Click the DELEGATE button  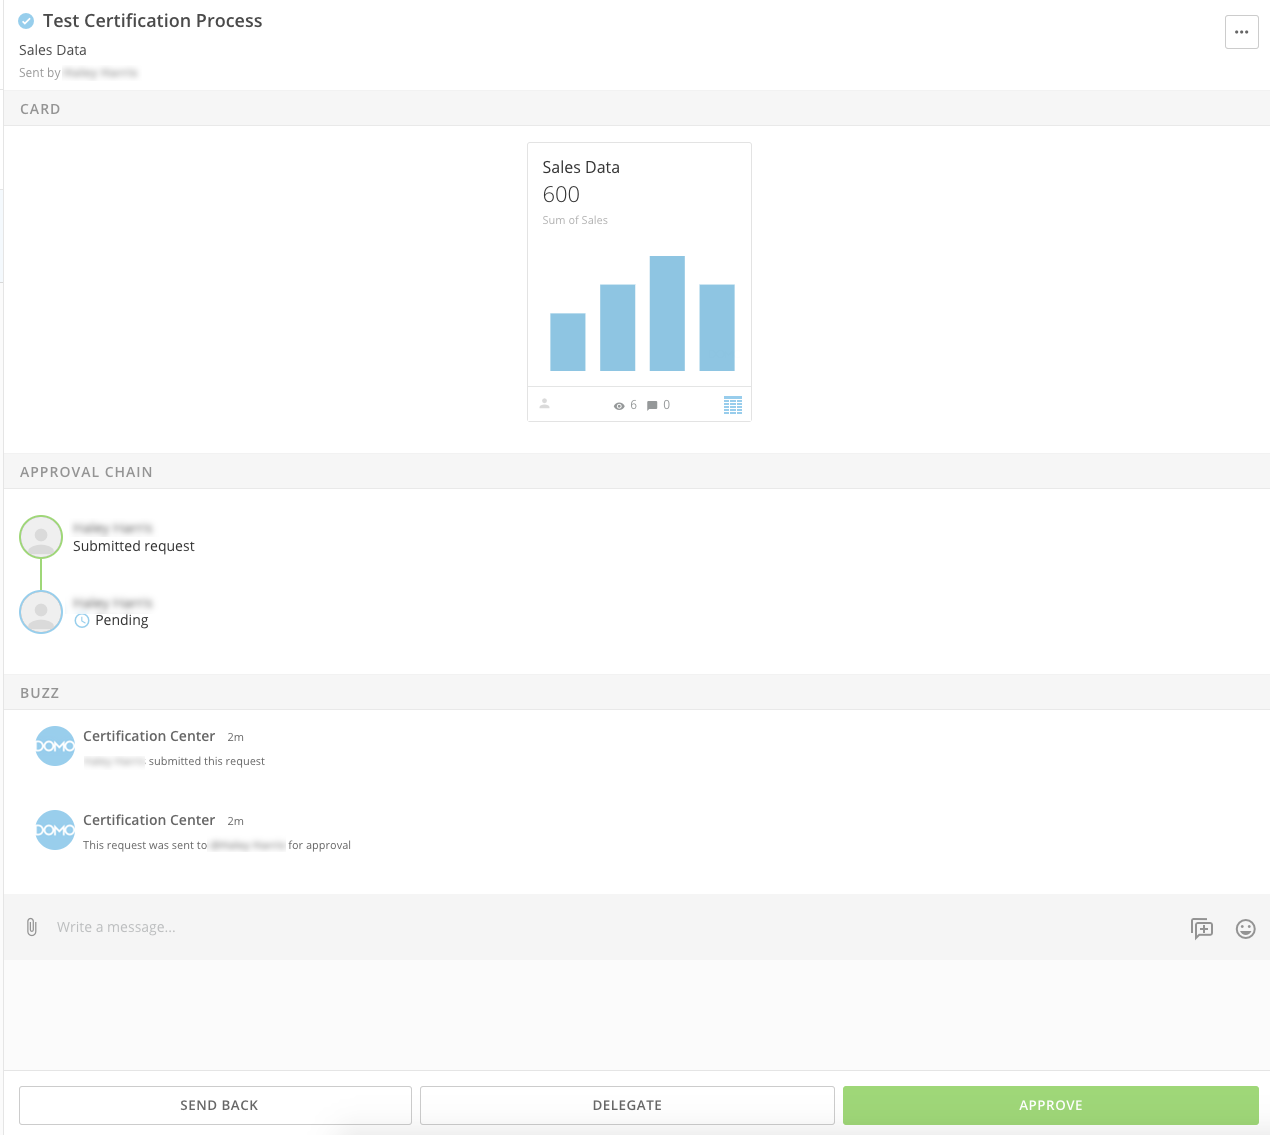tap(627, 1105)
